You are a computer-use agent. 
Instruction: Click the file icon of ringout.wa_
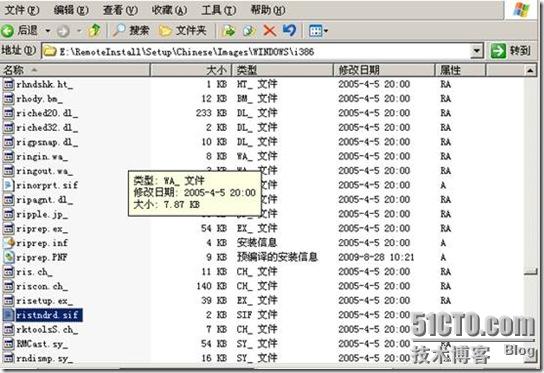8,171
